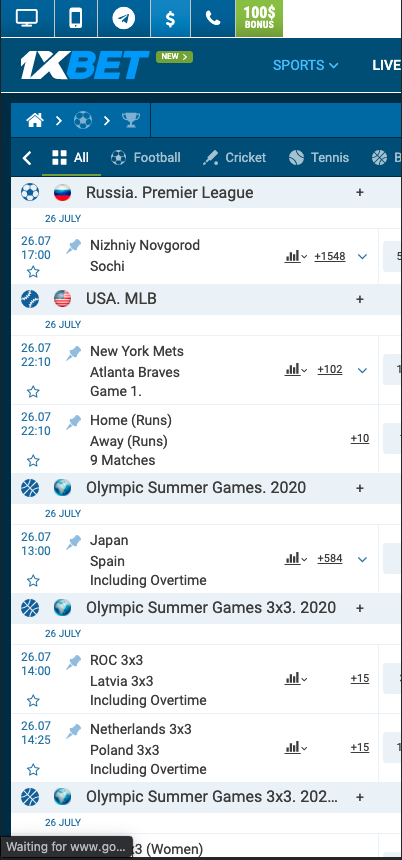Expand Russia Premier League plus button

tap(360, 193)
